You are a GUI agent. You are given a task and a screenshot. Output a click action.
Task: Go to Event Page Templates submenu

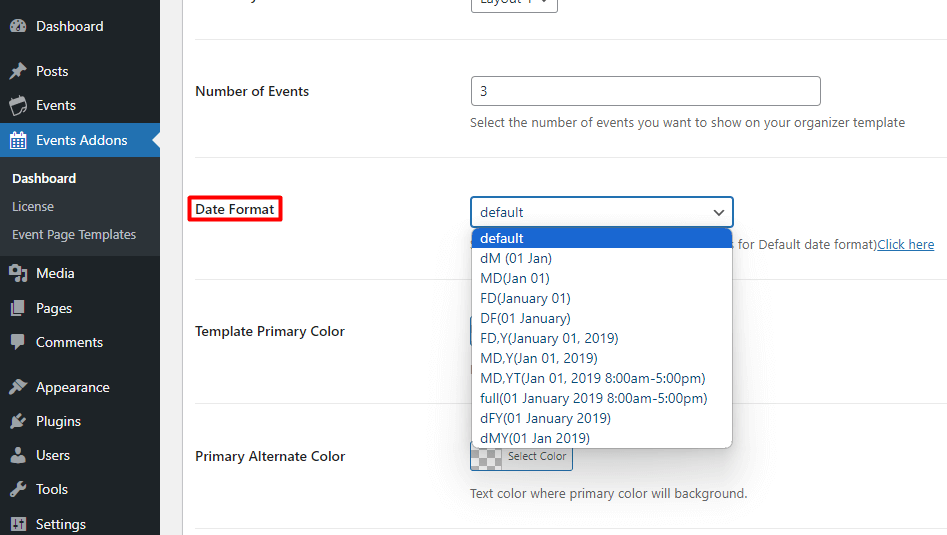point(74,234)
